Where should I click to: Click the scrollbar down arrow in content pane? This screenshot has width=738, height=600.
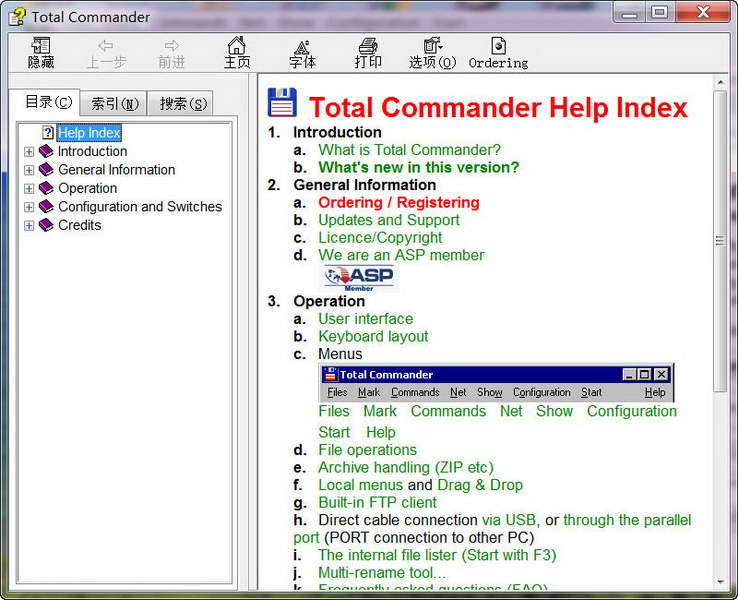point(720,582)
